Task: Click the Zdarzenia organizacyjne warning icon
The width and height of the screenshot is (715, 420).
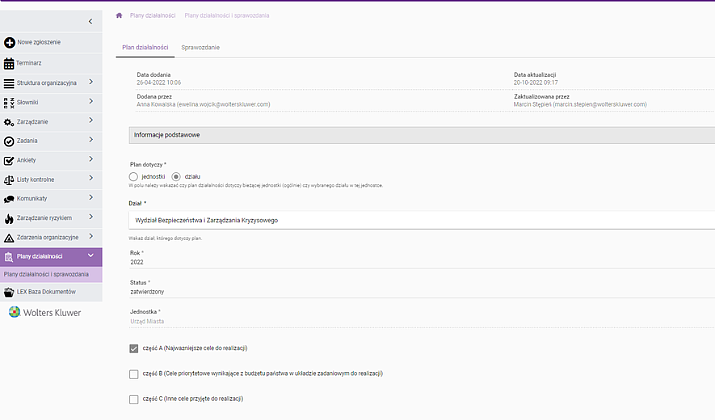Action: tap(9, 237)
